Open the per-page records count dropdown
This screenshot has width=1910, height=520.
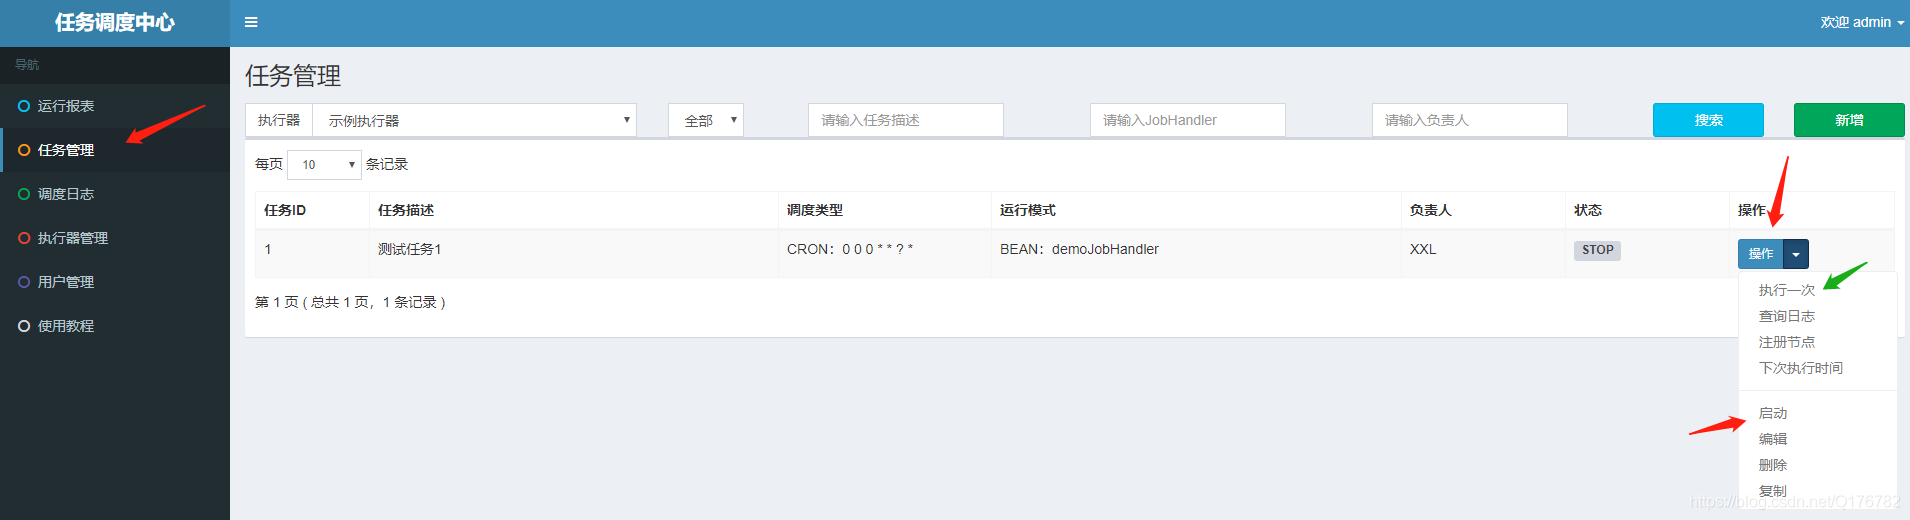pos(324,164)
